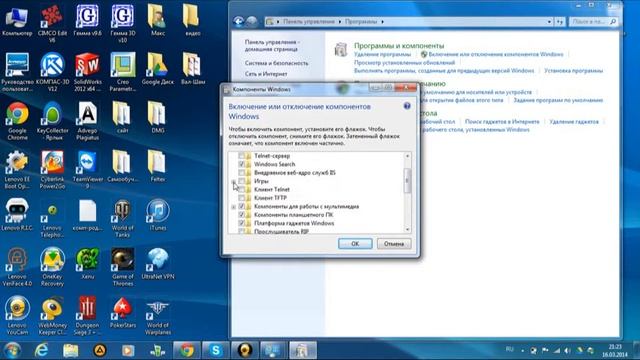The height and width of the screenshot is (360, 640).
Task: Select the Google Диск desktop icon
Action: (x=158, y=69)
